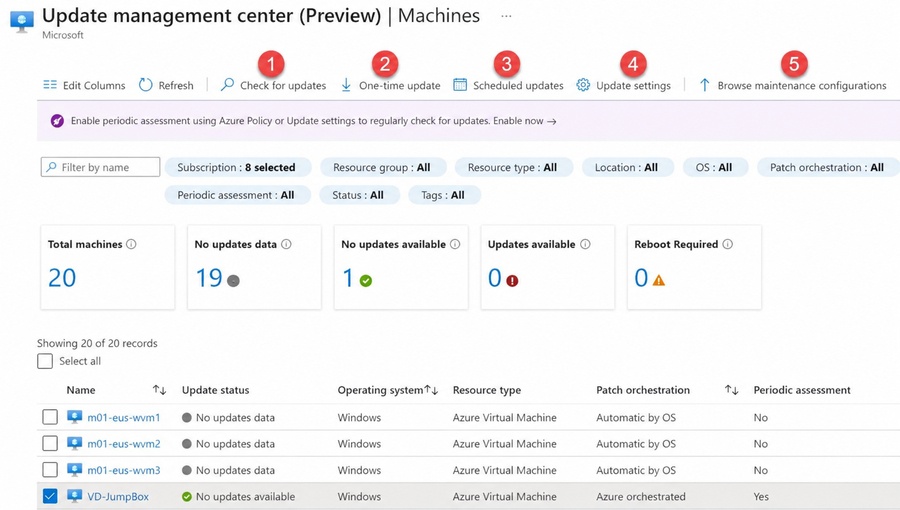Screen dimensions: 900x510
Task: Open the Tags filter pill
Action: tap(444, 195)
